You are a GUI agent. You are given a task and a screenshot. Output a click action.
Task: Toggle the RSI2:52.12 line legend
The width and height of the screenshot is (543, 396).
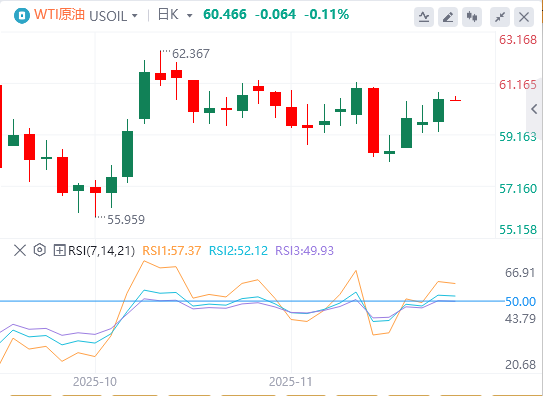point(238,251)
